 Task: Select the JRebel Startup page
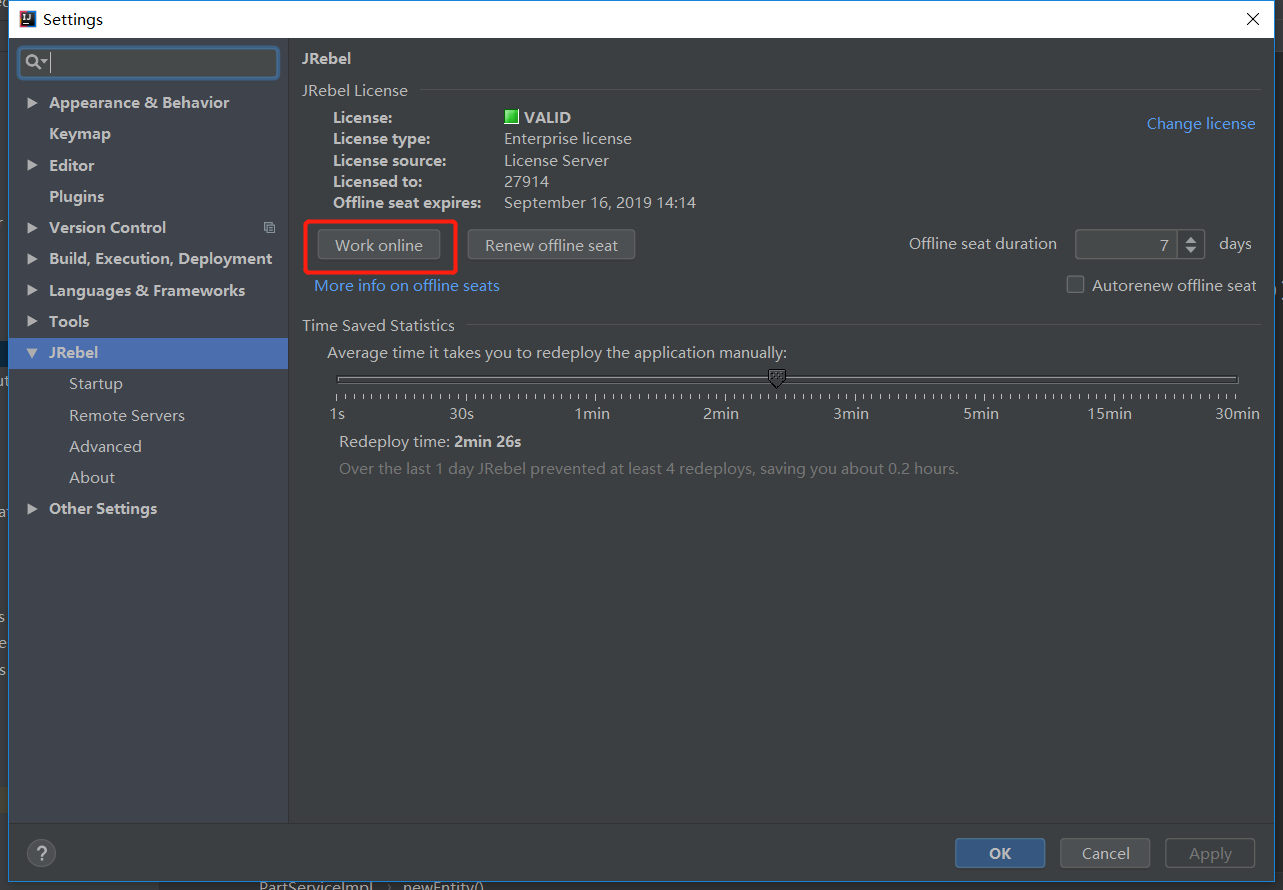tap(96, 384)
